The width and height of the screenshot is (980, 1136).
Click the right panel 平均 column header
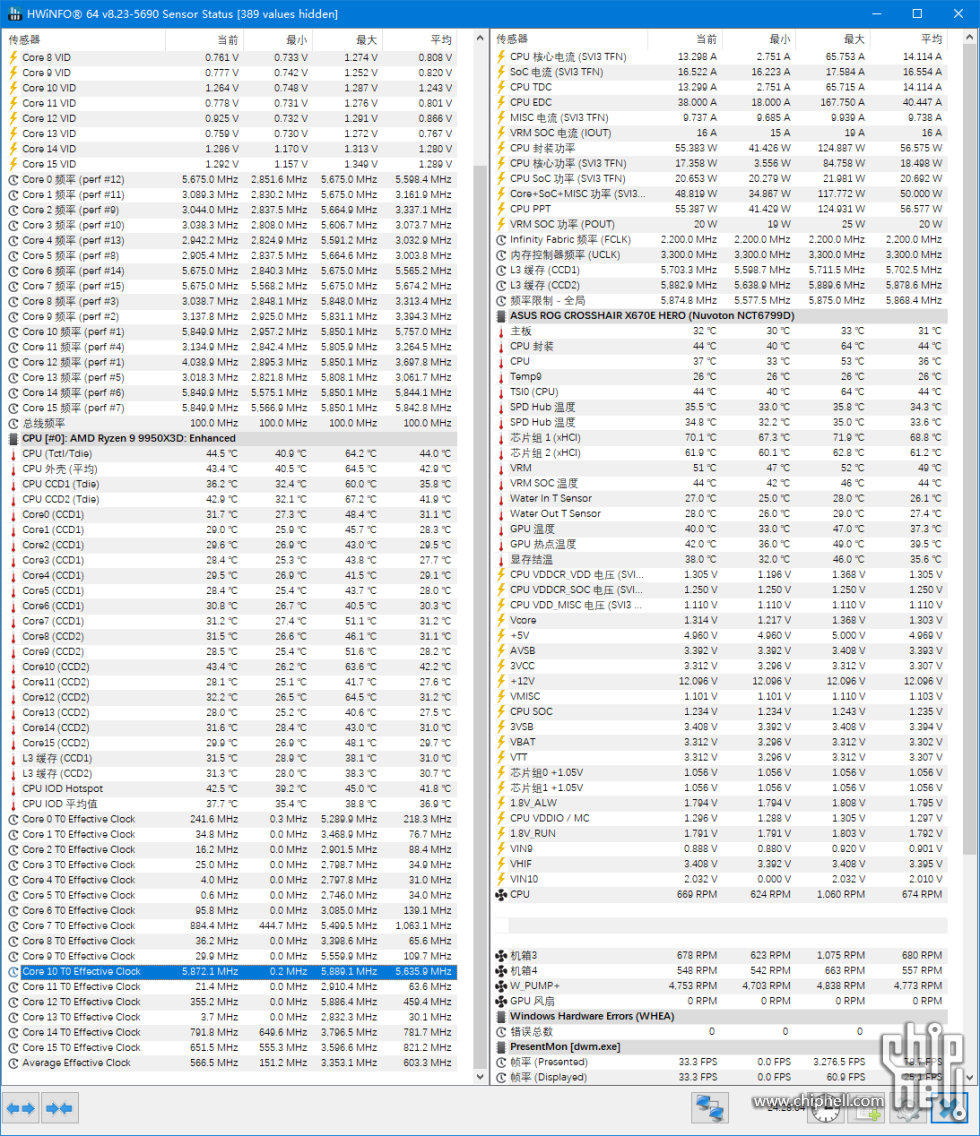click(908, 38)
